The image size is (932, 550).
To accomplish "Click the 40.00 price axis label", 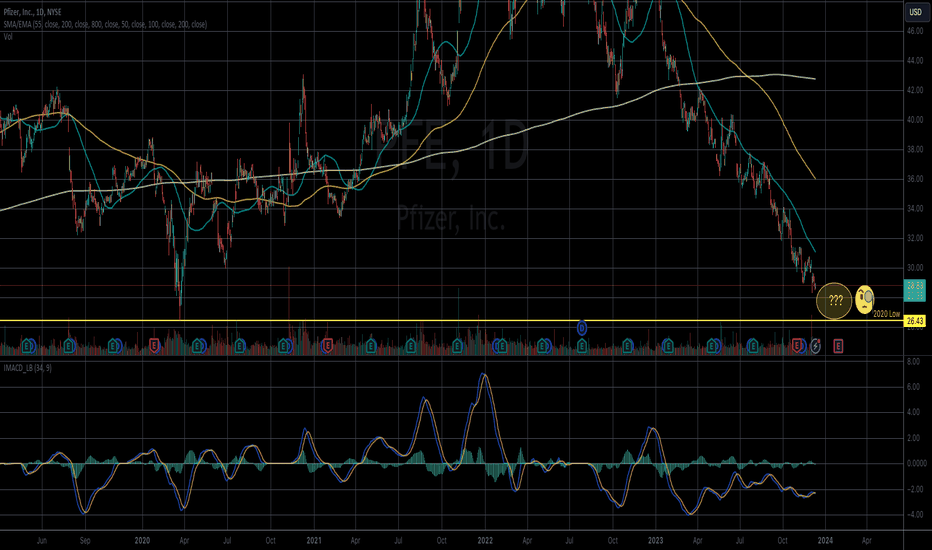I will tap(915, 120).
